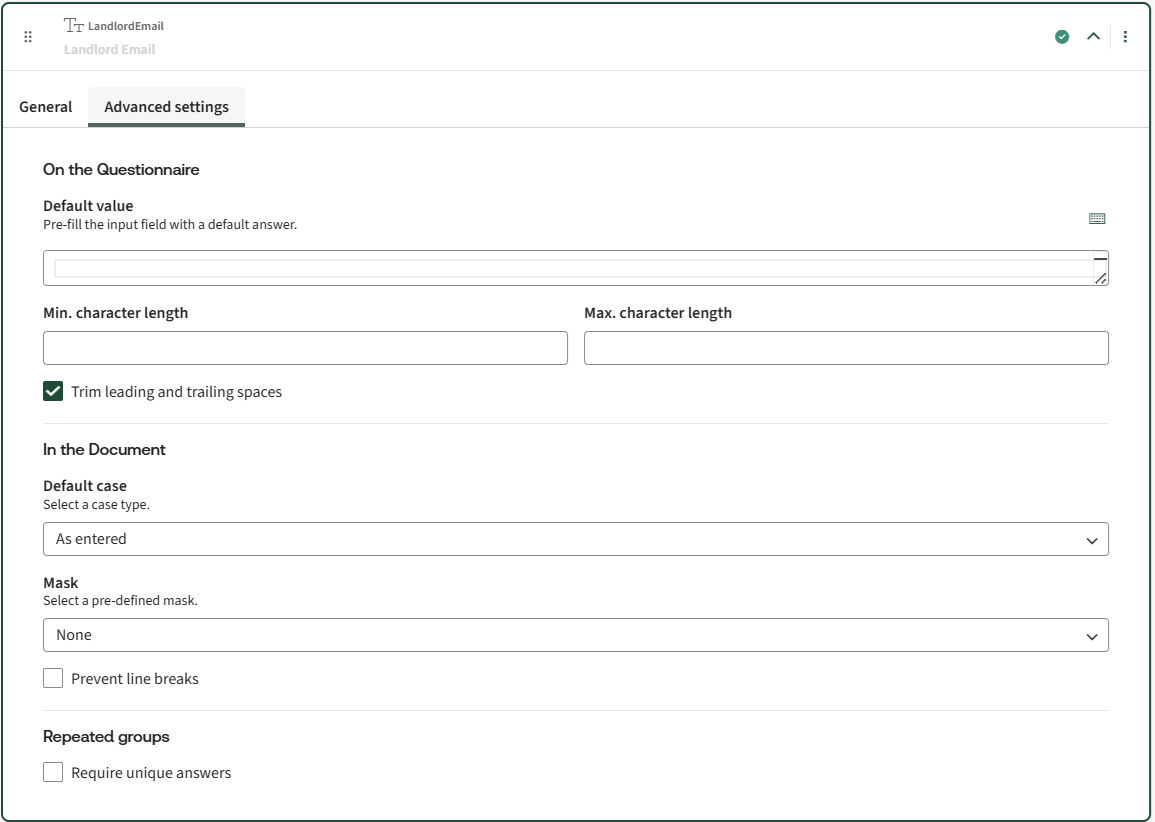Open the Mask dropdown showing None
1155x822 pixels.
pos(575,635)
